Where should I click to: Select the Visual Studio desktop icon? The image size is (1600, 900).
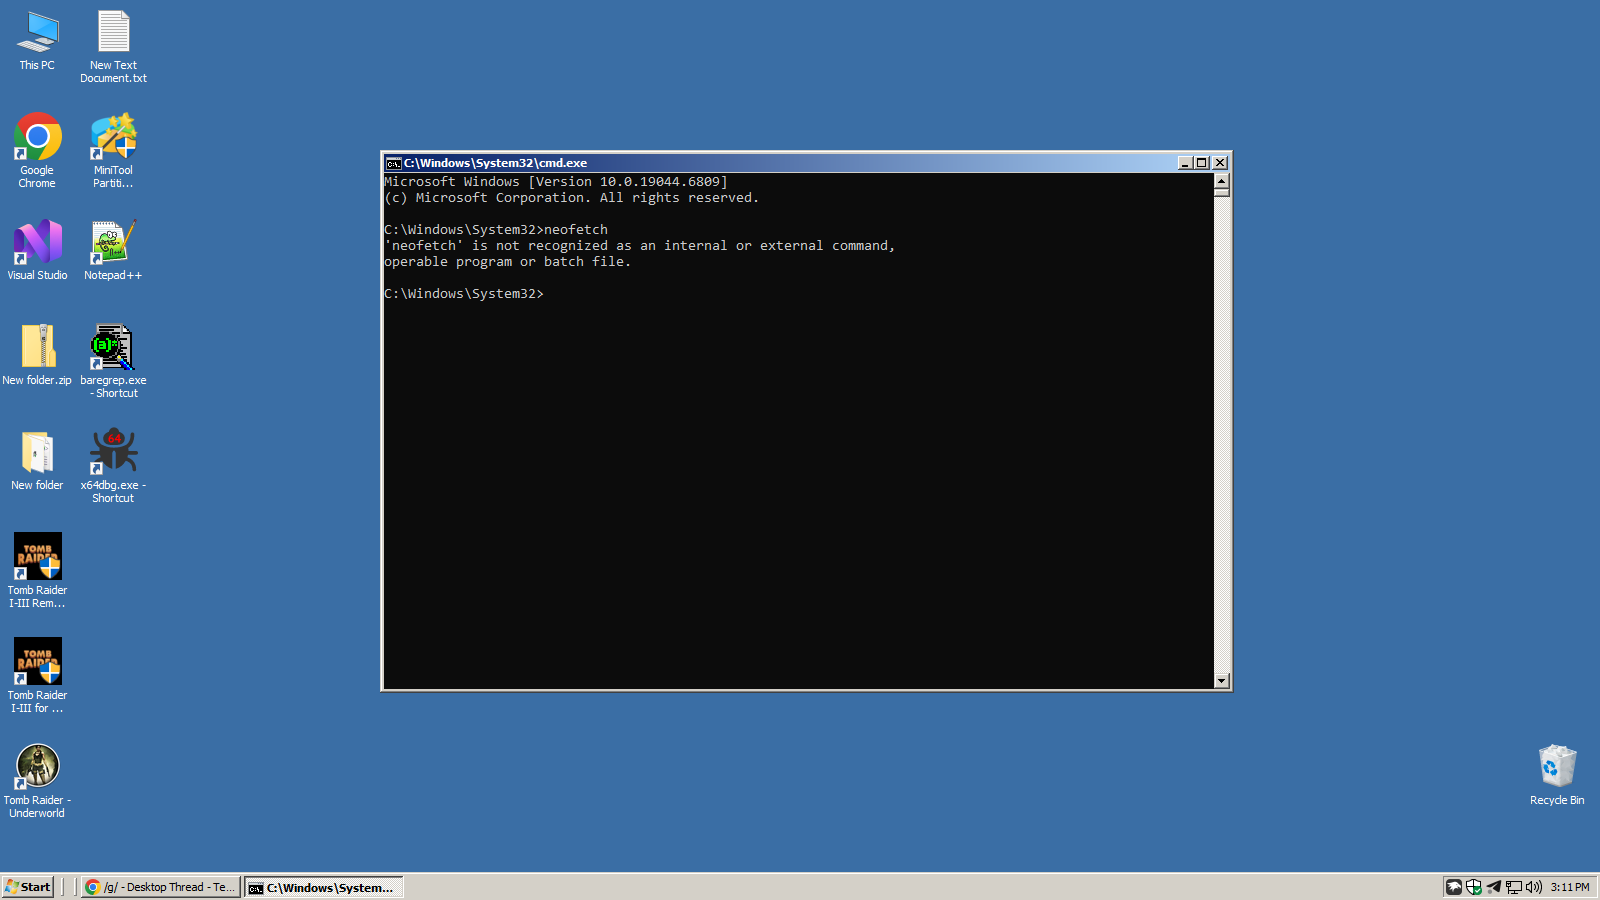pyautogui.click(x=37, y=244)
